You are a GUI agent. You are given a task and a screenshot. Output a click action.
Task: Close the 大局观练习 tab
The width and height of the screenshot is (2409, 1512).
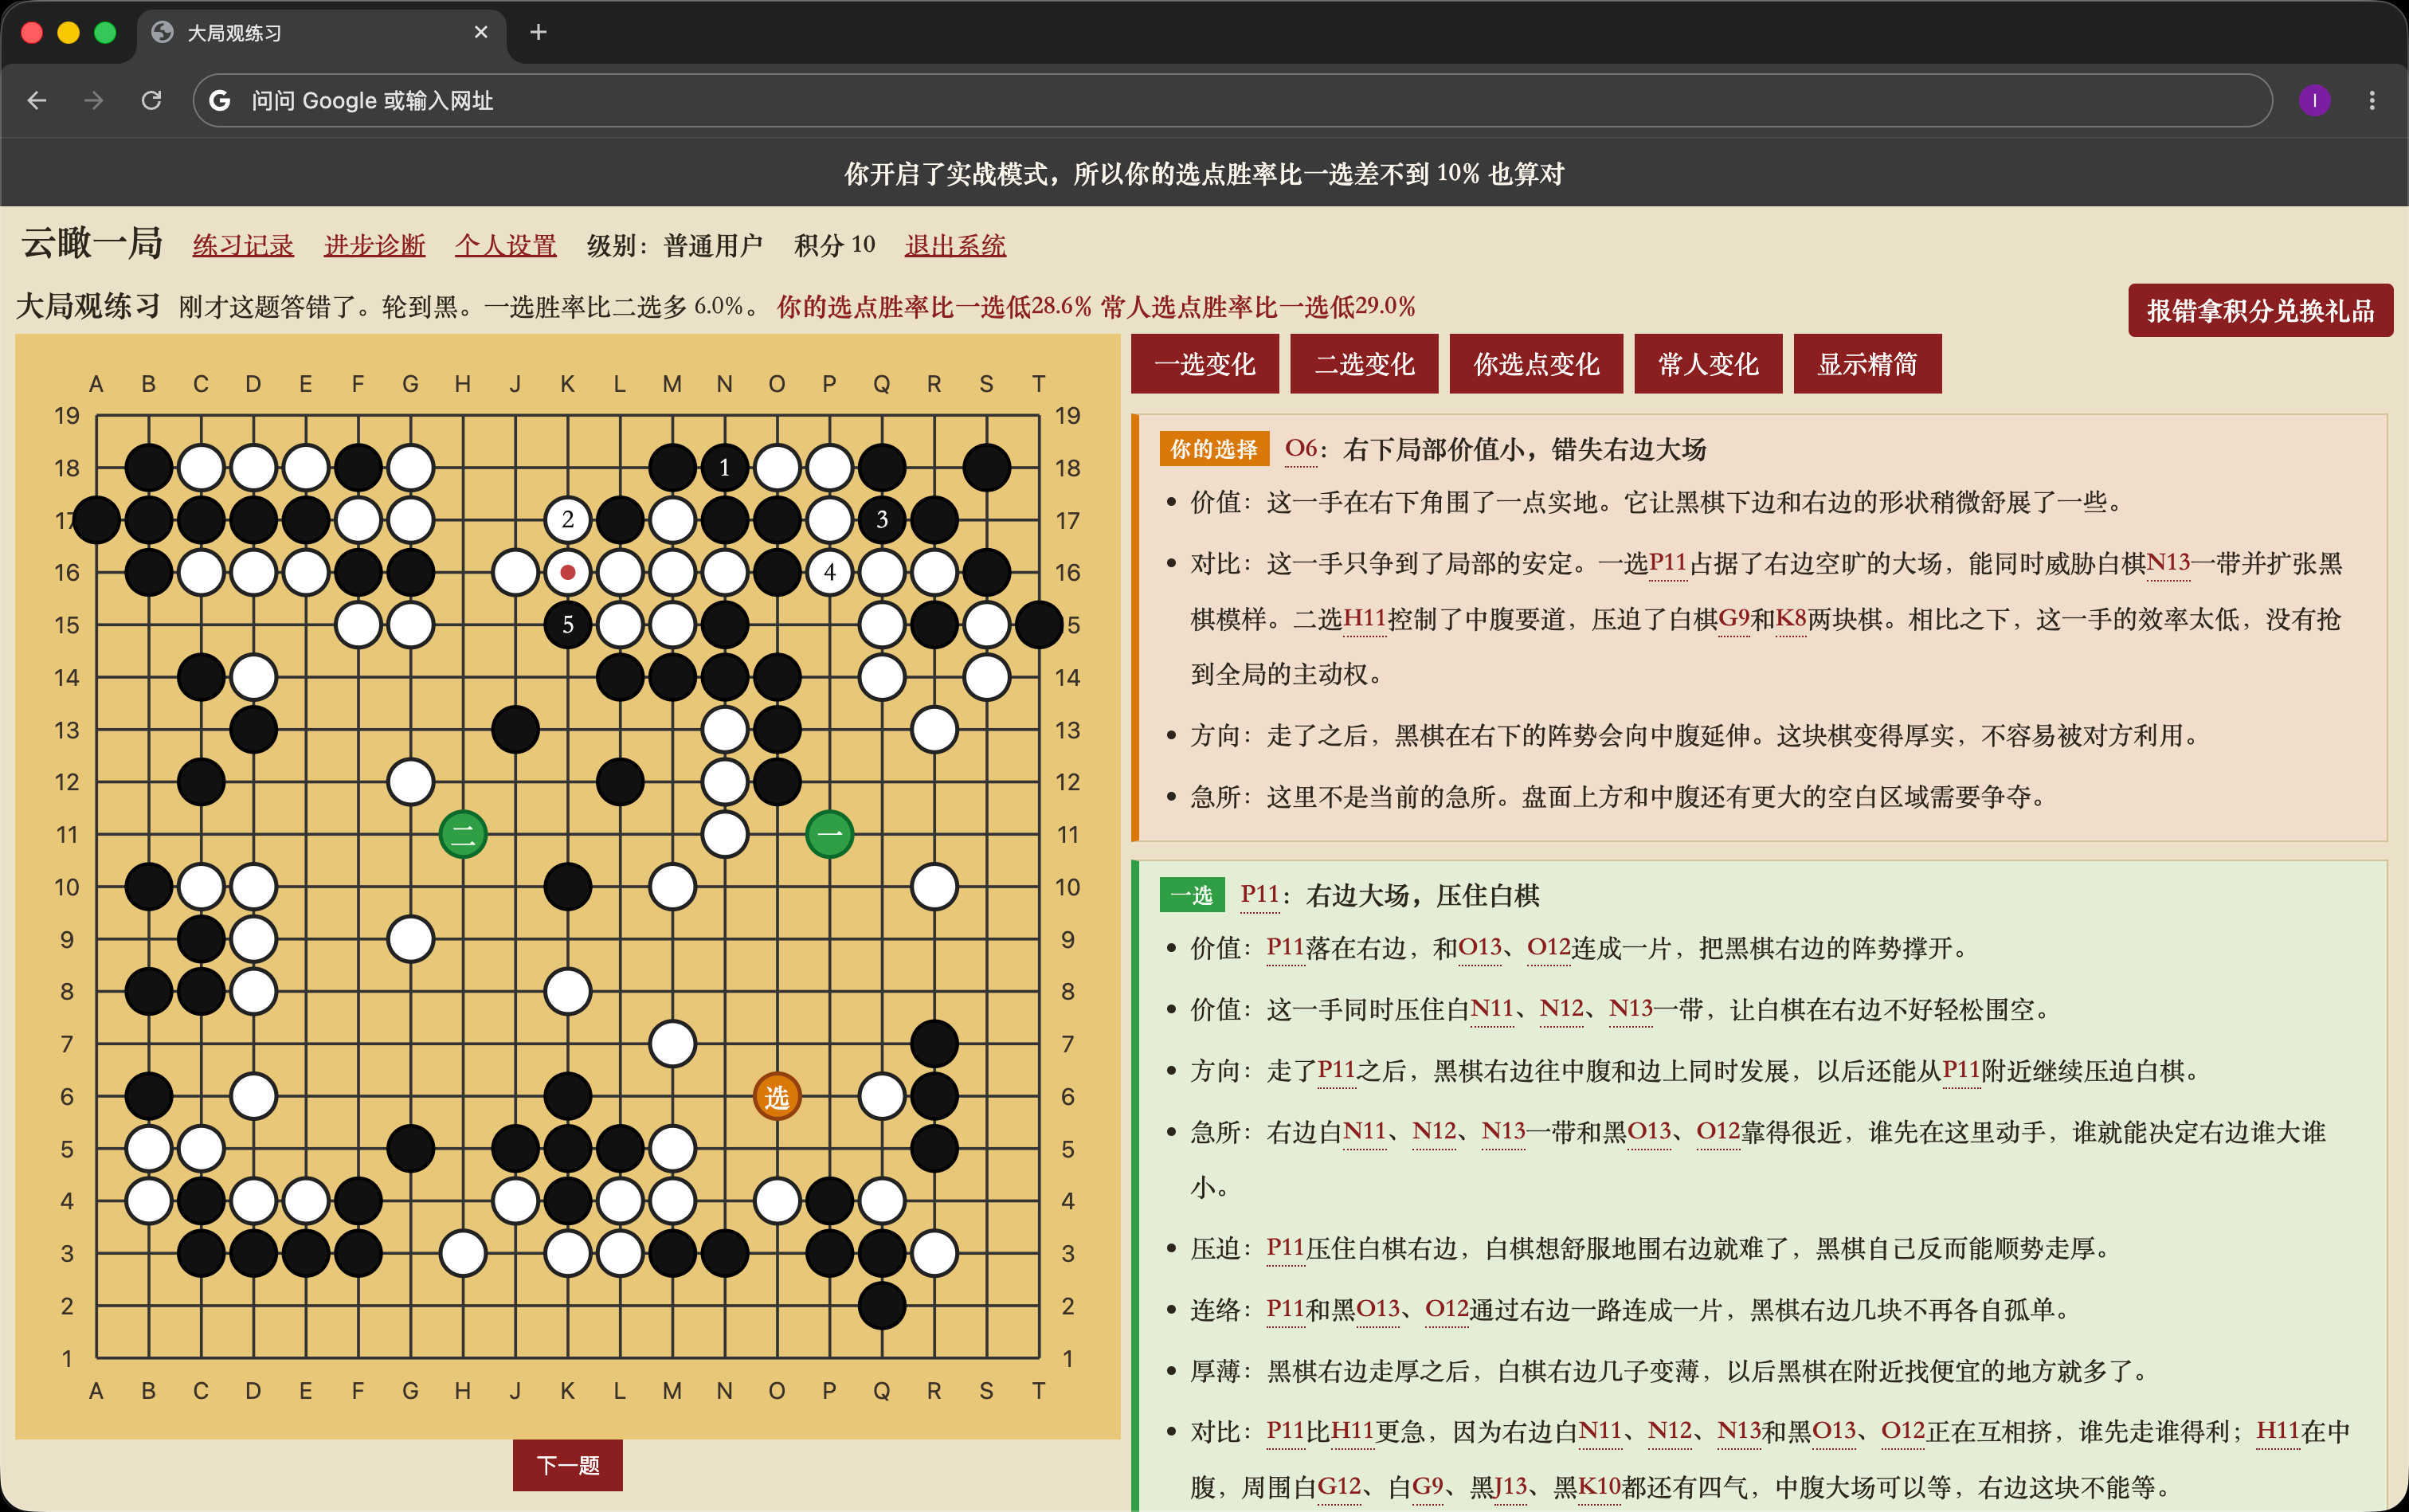tap(481, 32)
